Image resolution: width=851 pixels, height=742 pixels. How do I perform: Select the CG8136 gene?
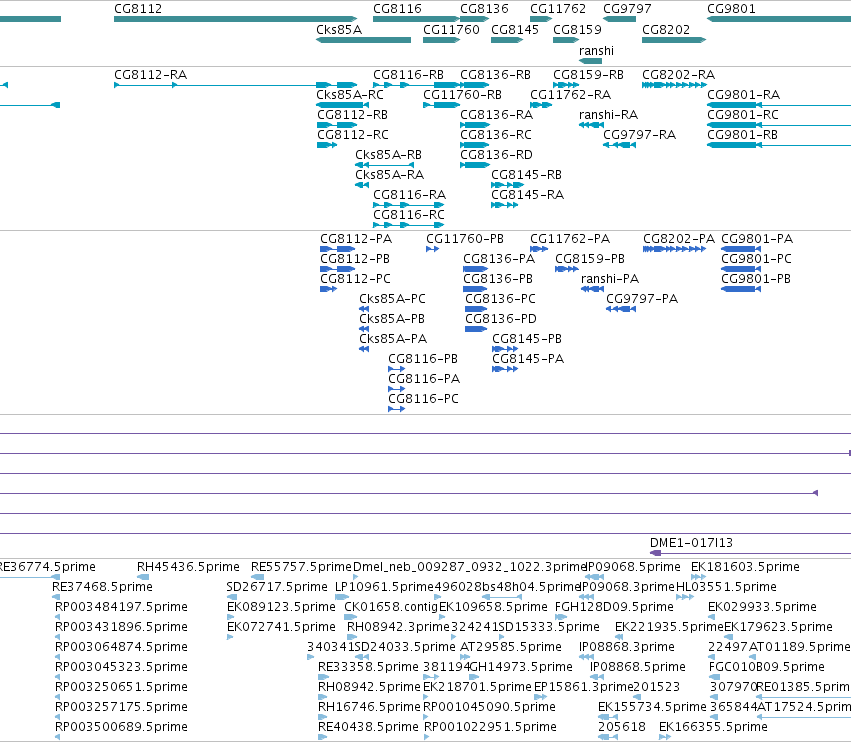click(474, 19)
